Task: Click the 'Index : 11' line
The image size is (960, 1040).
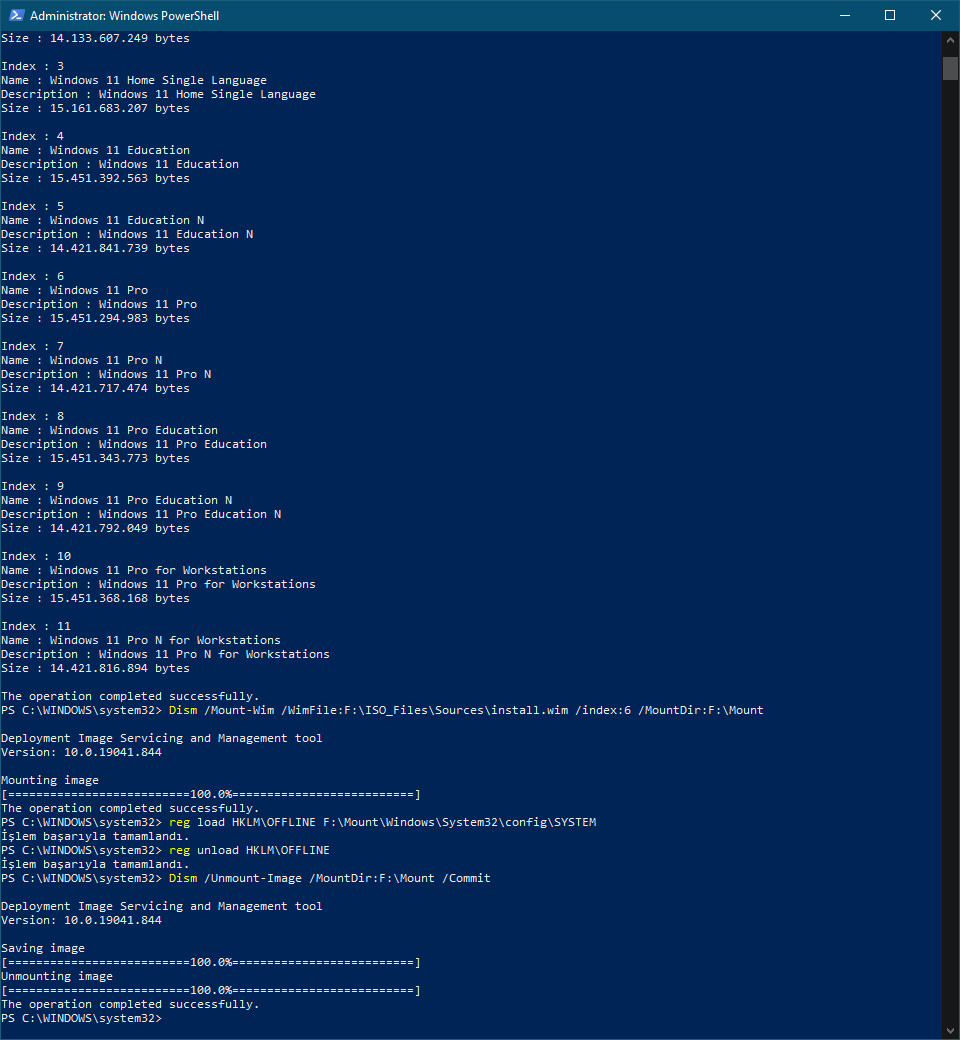Action: (x=36, y=626)
